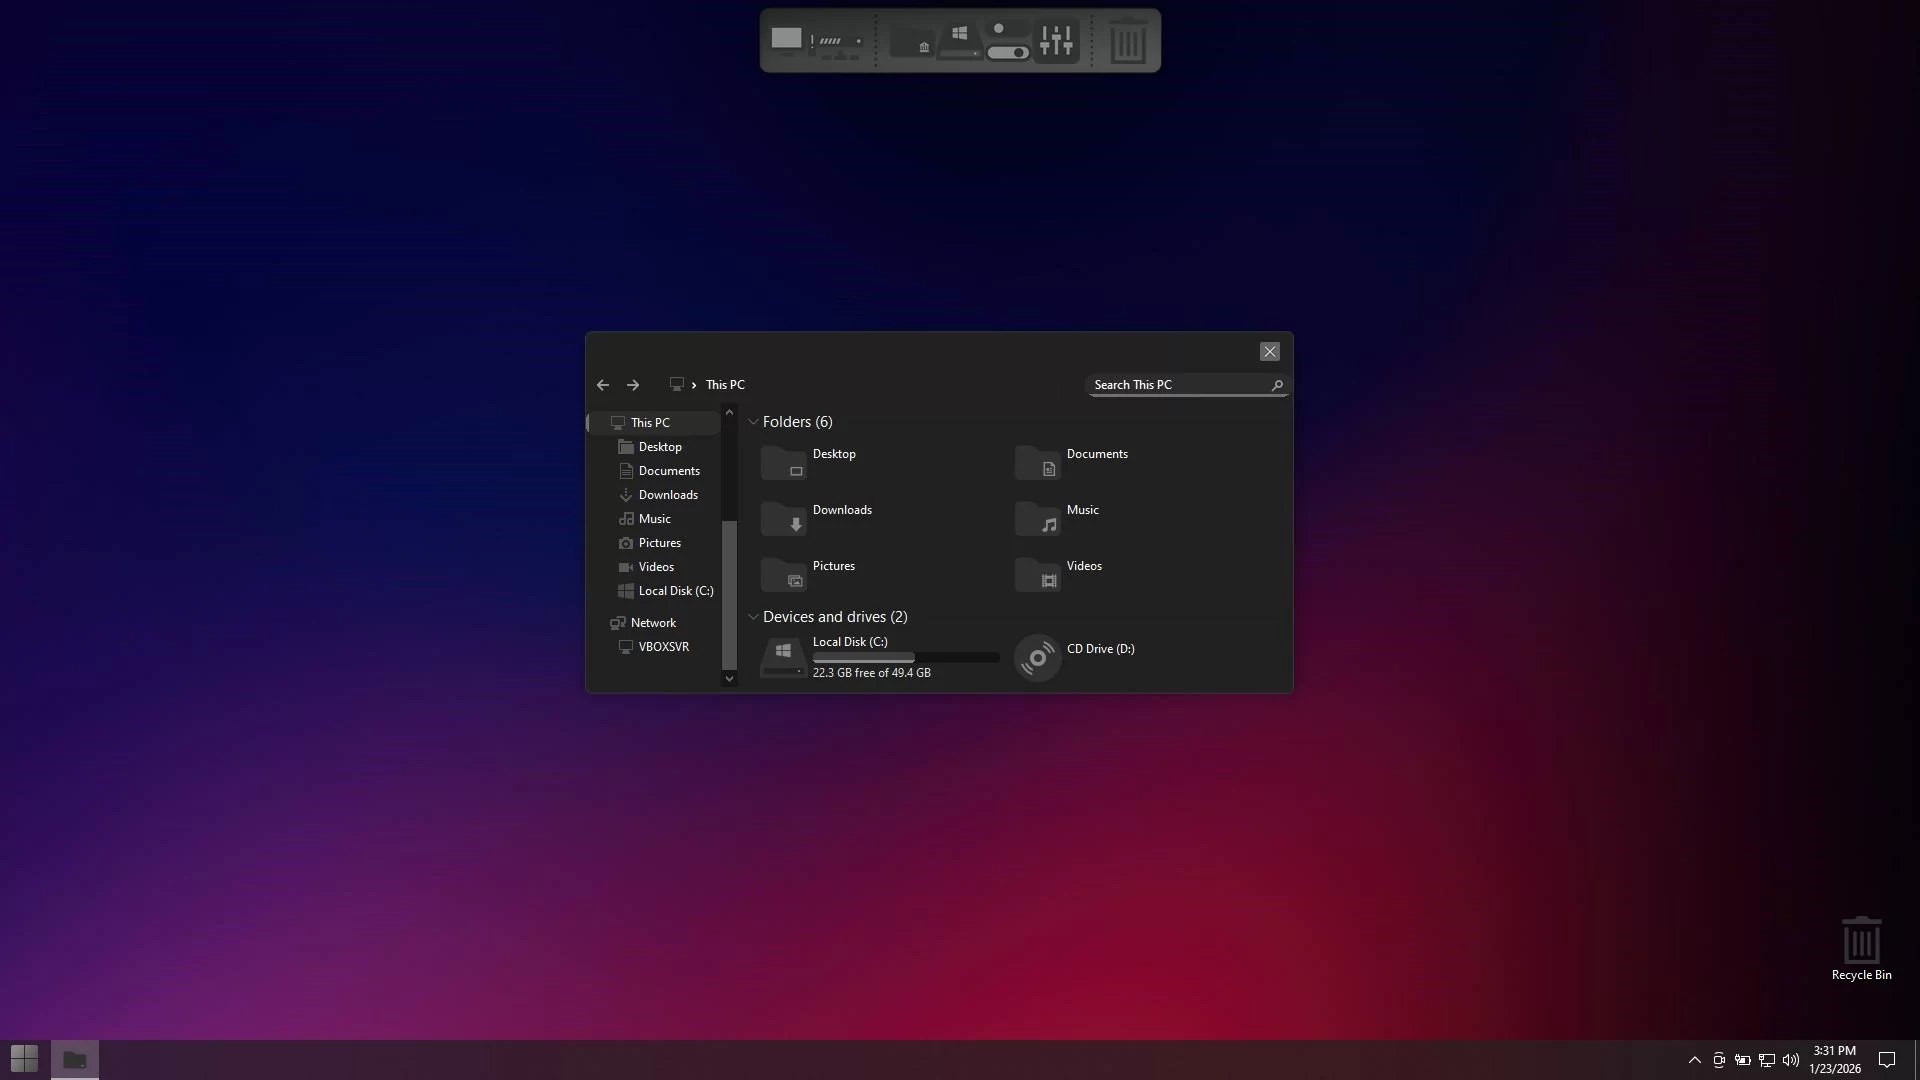Select Downloads in the navigation tree
The image size is (1920, 1080).
pos(667,495)
